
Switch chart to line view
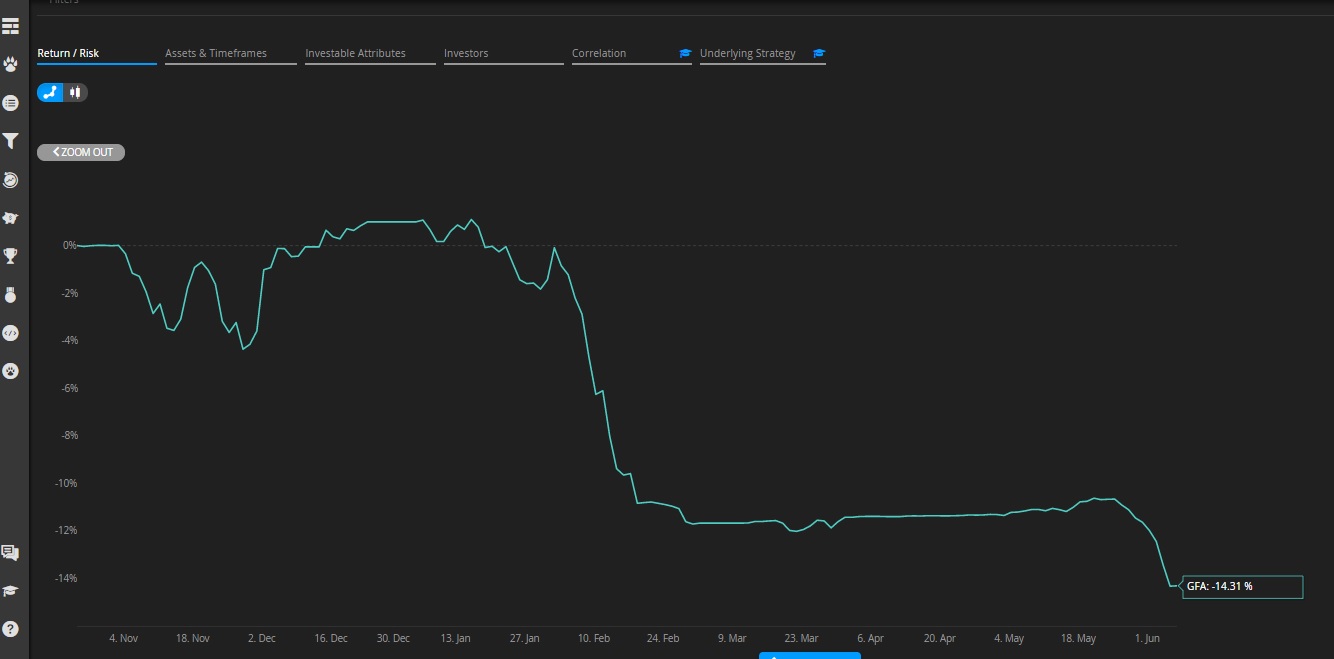click(50, 92)
